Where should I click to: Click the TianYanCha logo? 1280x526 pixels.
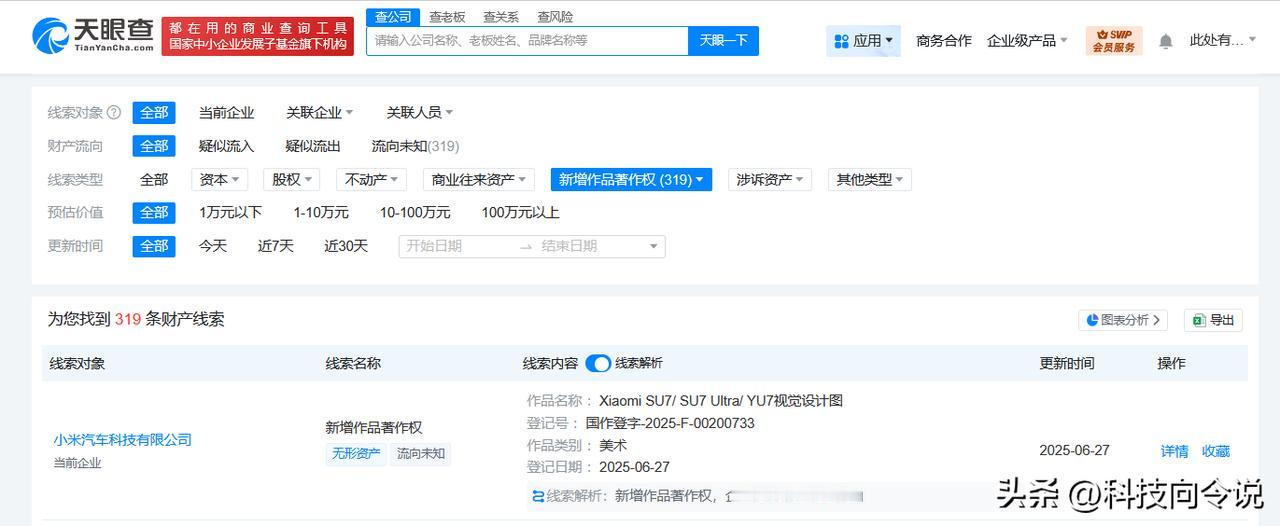click(93, 36)
